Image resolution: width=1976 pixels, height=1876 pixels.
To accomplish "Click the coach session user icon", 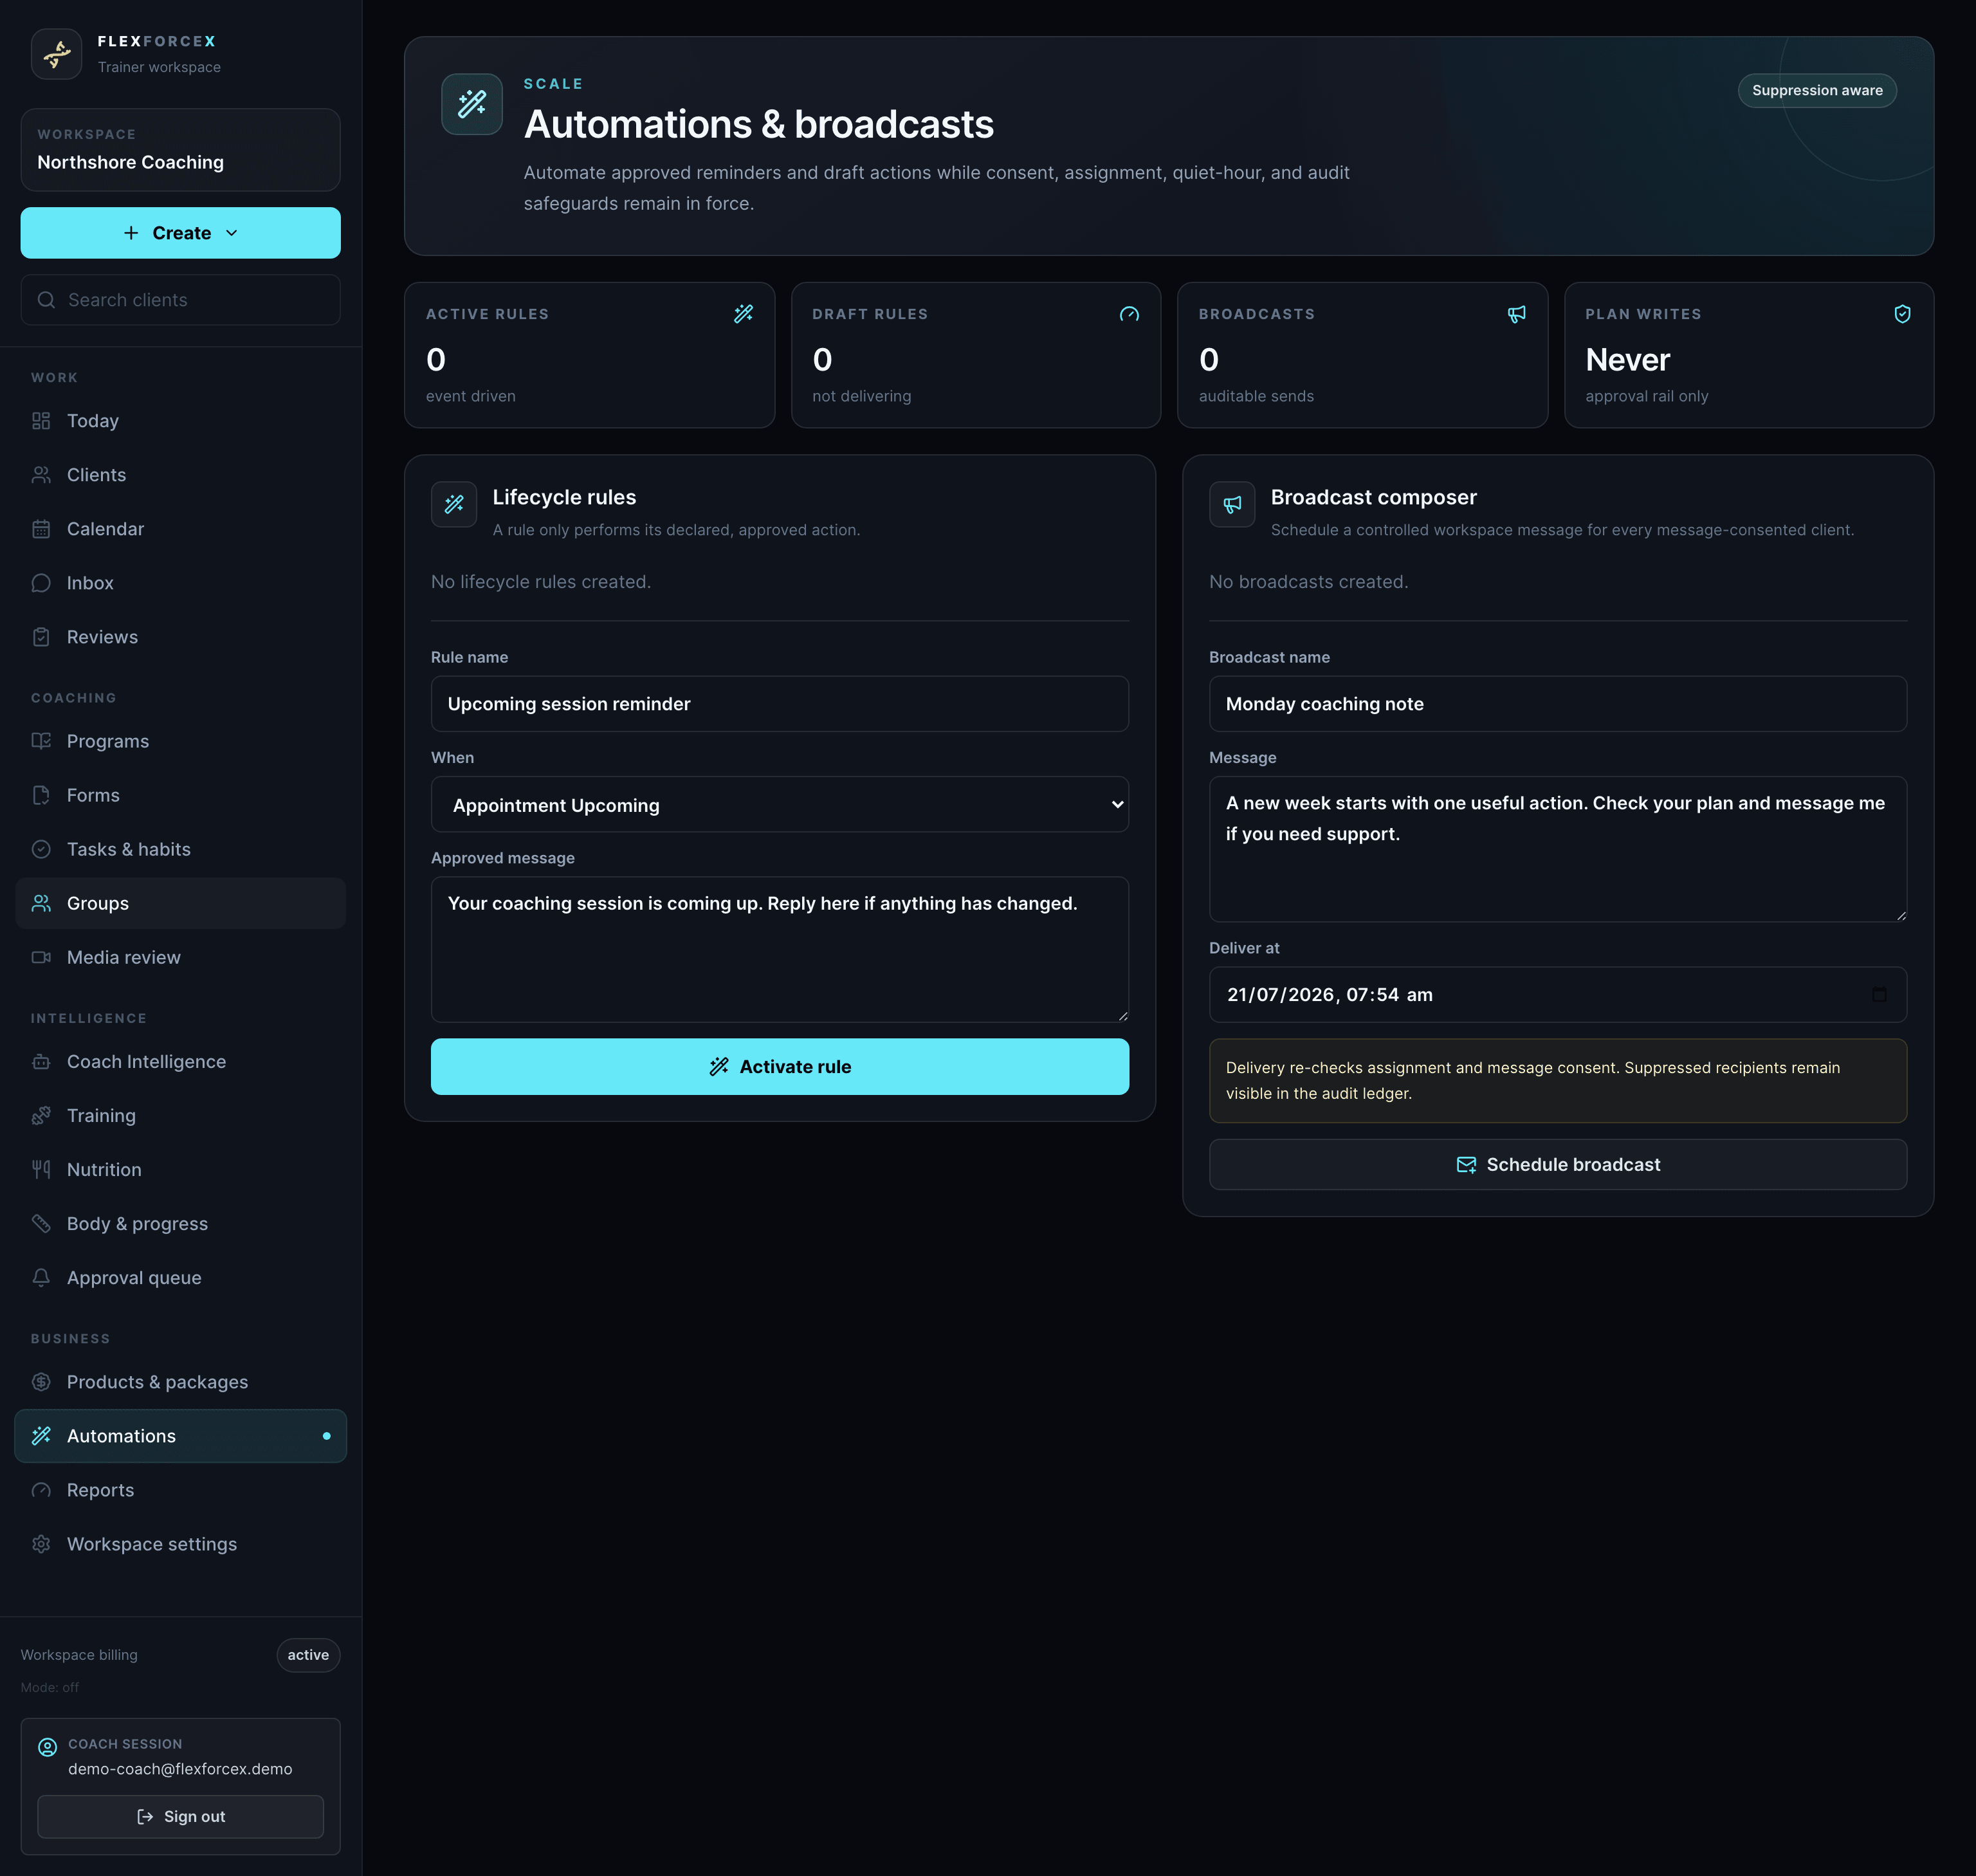I will pos(47,1747).
